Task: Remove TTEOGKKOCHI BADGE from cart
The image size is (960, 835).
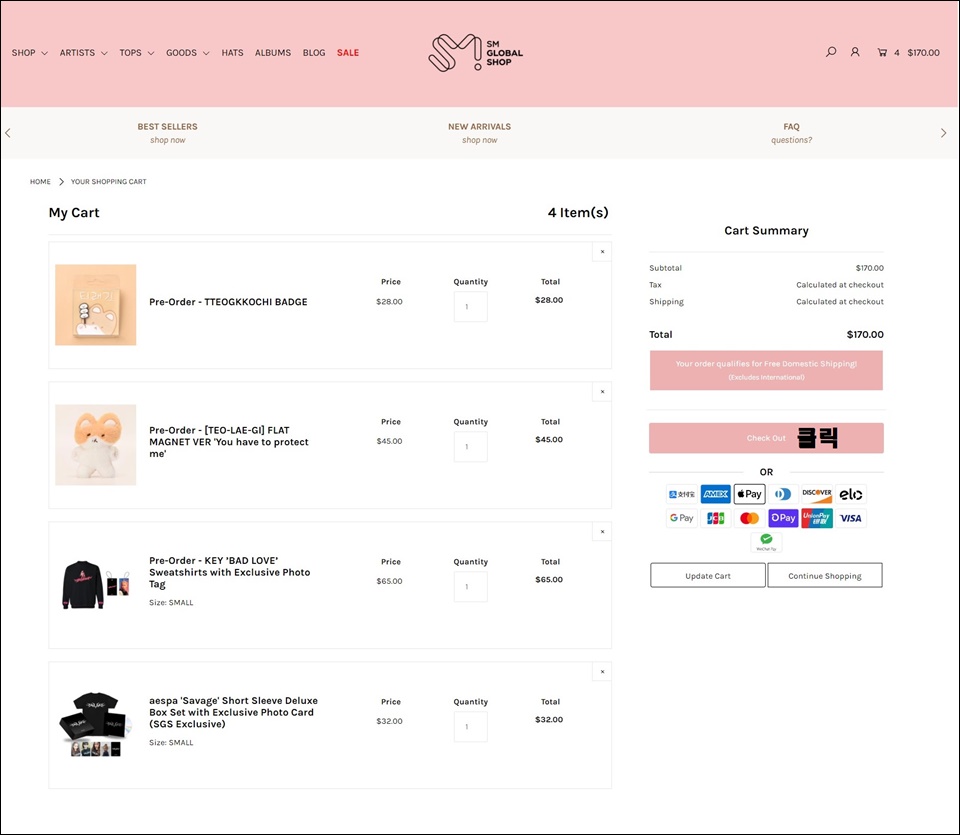Action: (602, 252)
